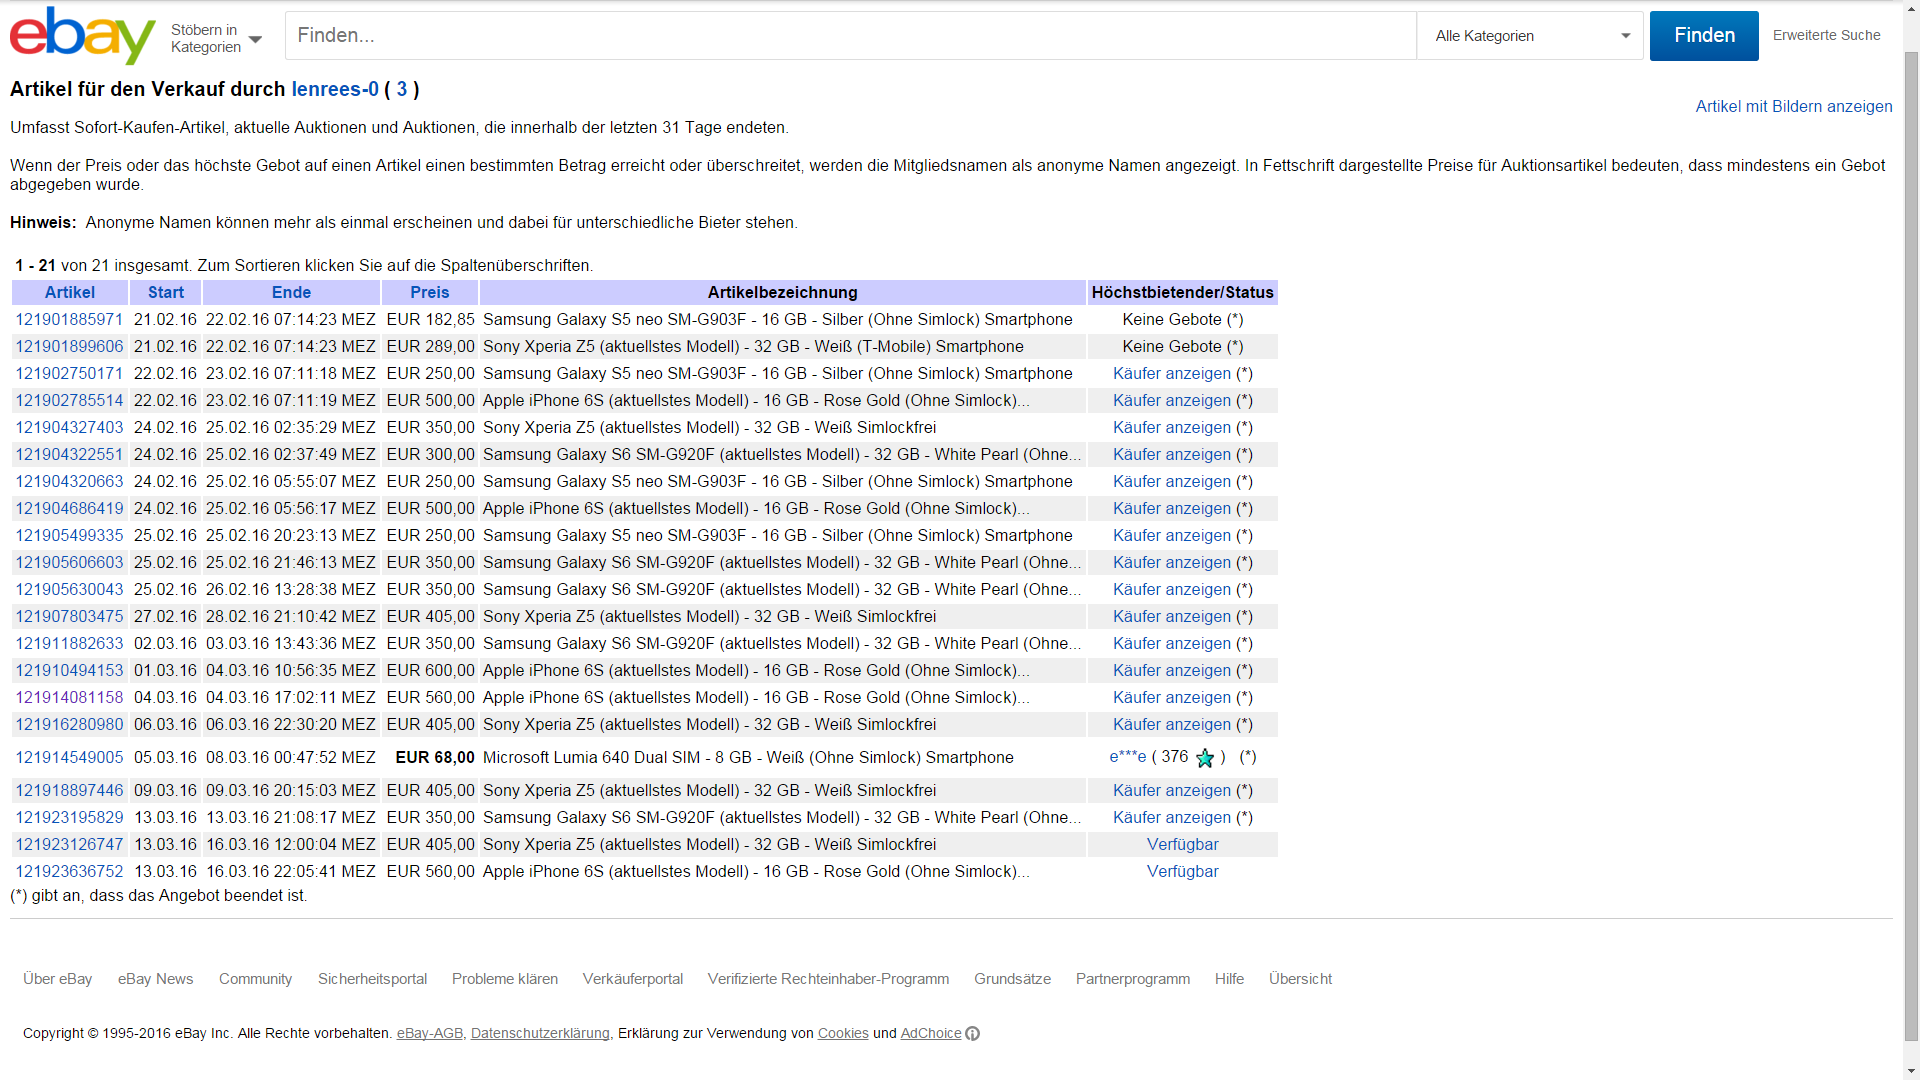Click Käufer anzeigen for item 121910494153
1920x1080 pixels.
(x=1172, y=670)
